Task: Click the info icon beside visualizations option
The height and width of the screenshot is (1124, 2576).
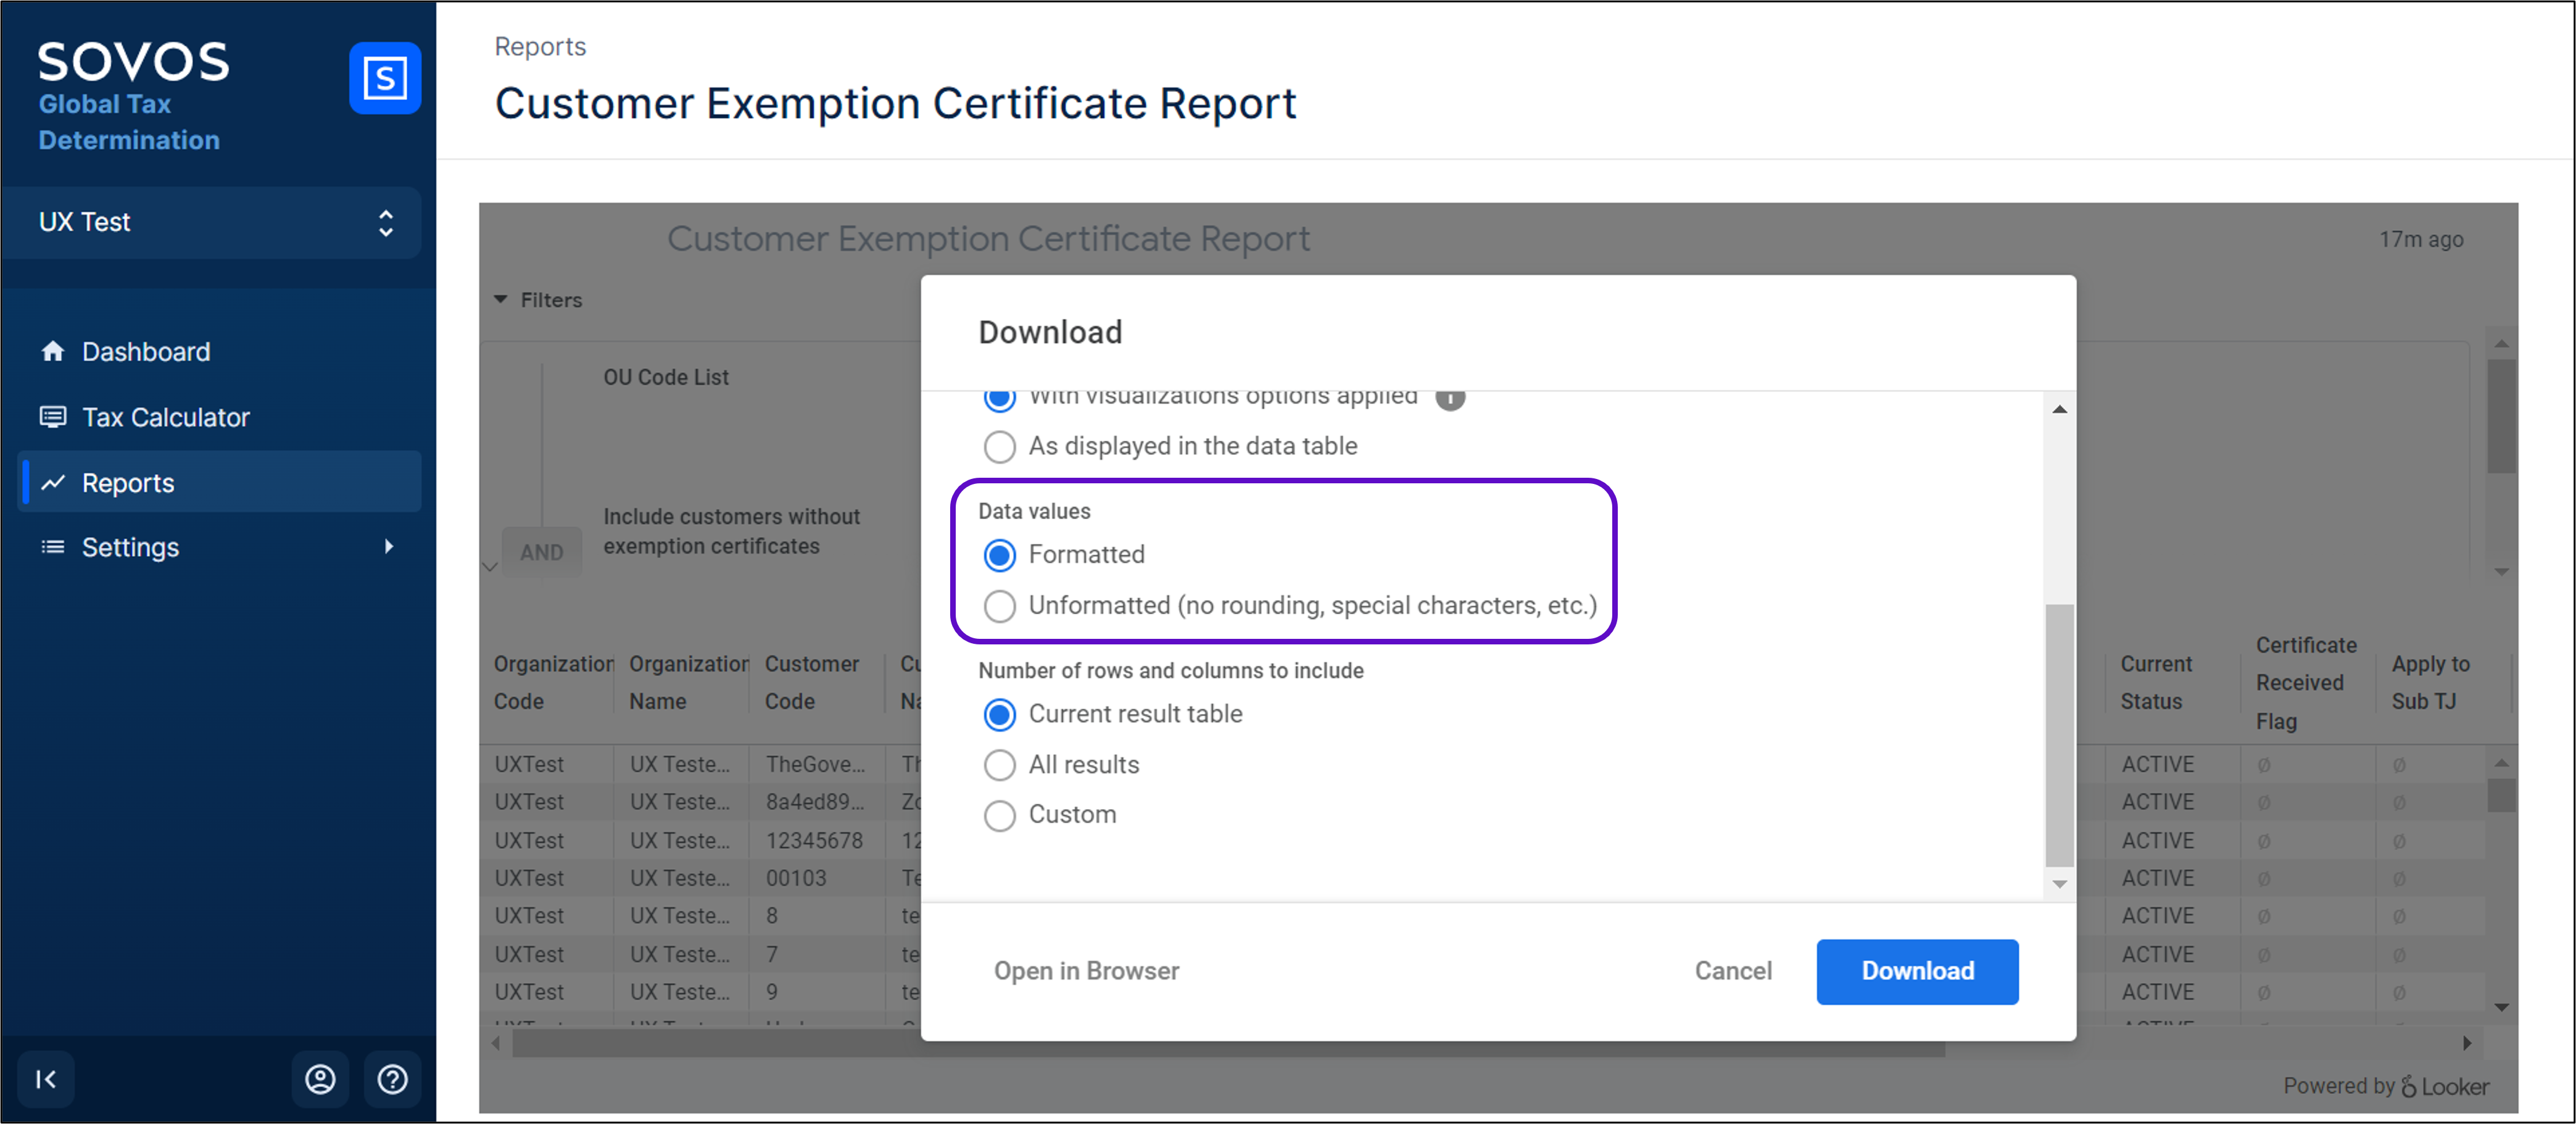Action: tap(1450, 398)
